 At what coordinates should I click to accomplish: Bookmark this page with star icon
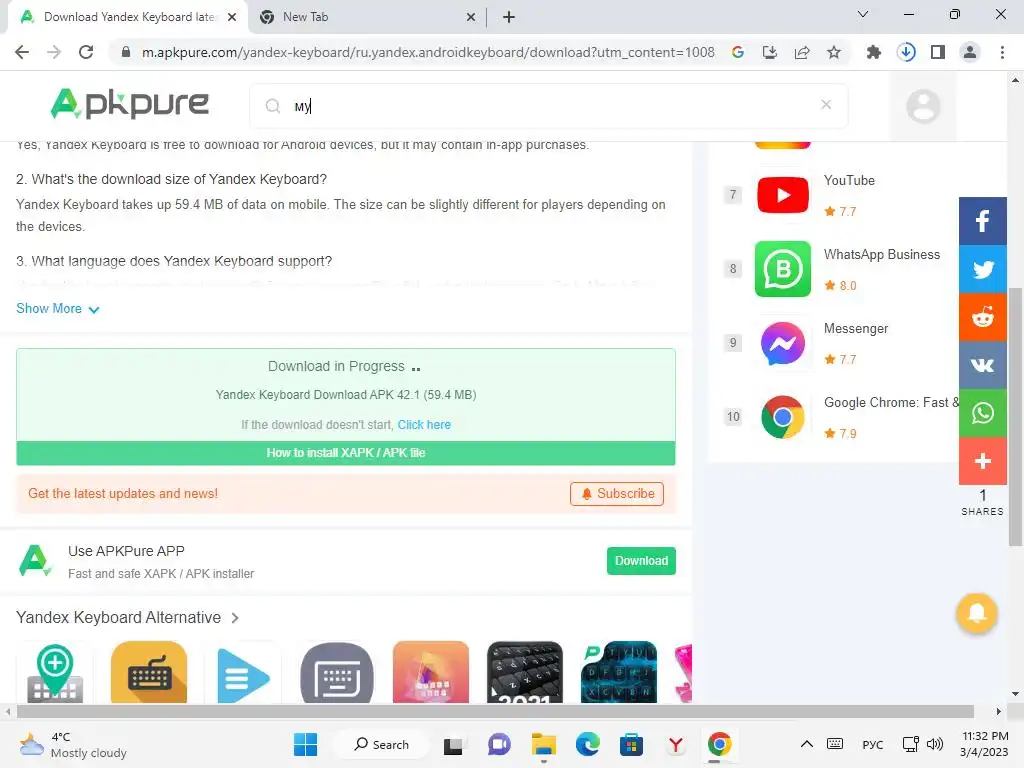(834, 52)
